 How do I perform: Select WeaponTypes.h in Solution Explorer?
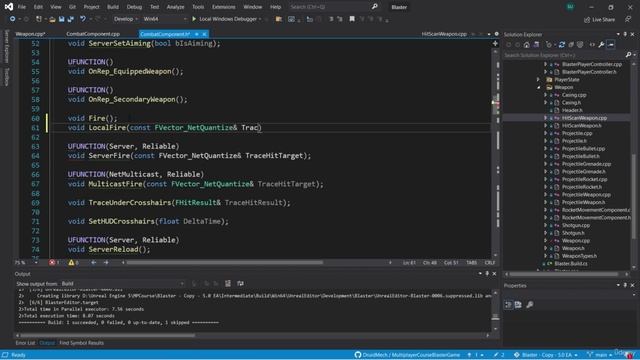pyautogui.click(x=579, y=256)
